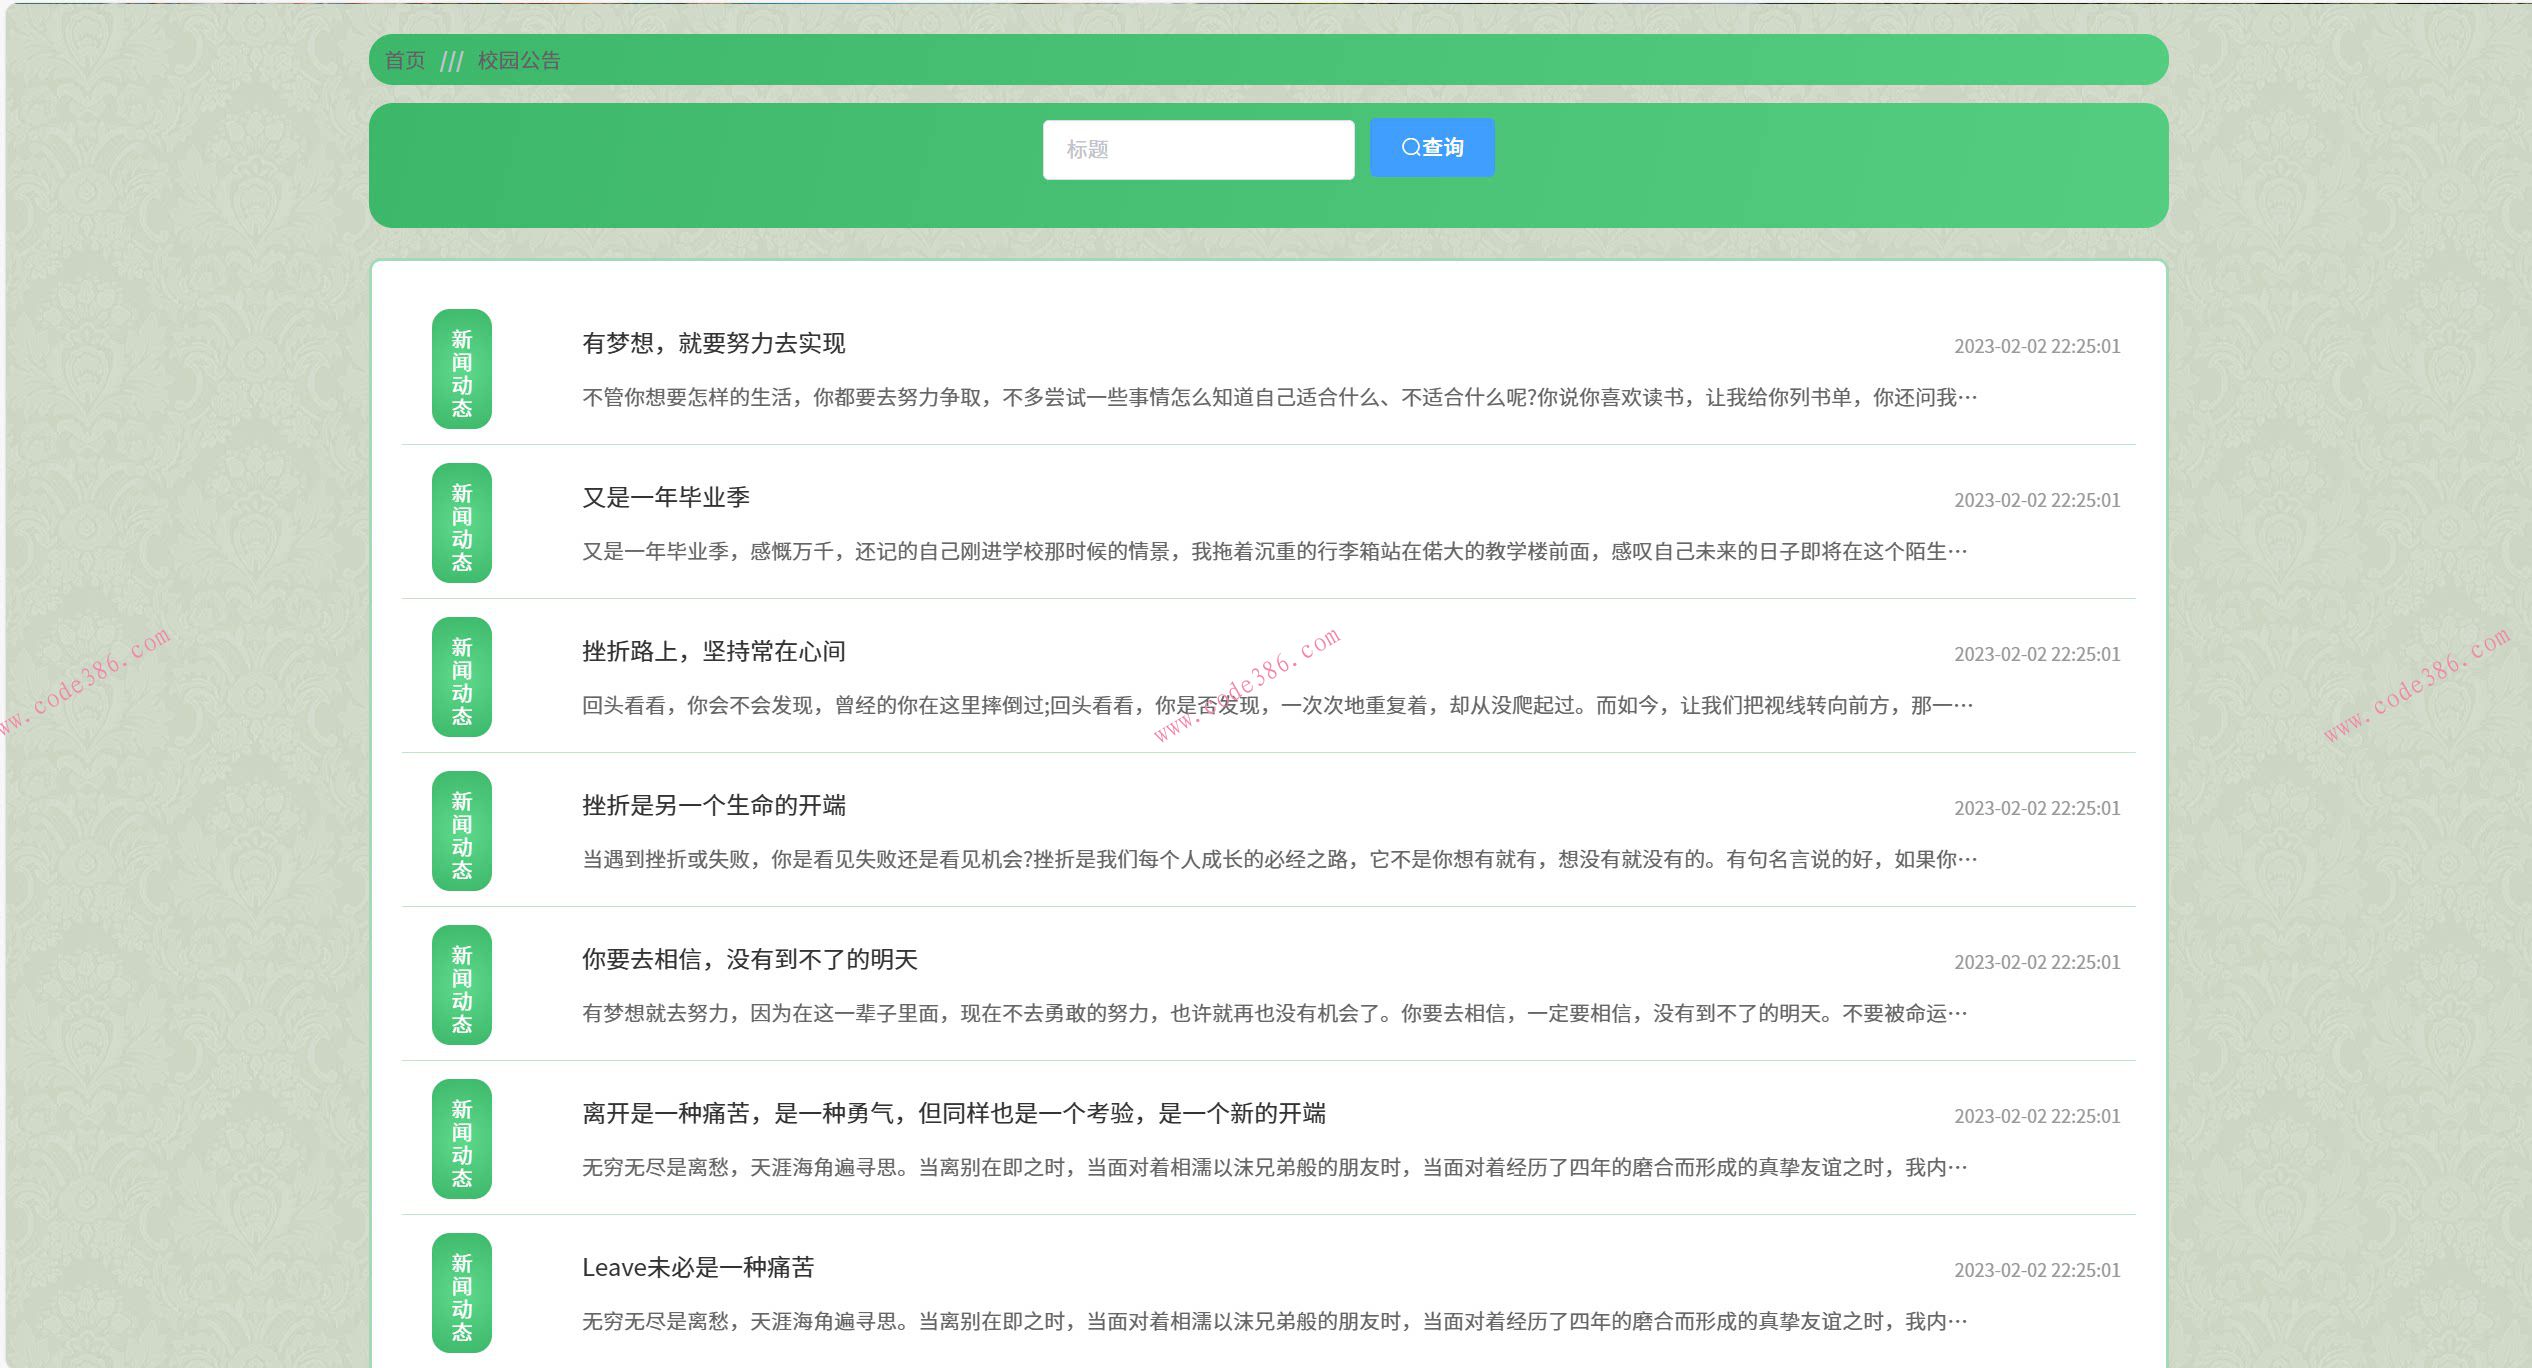
Task: Click the 新闻动态 badge beside 挫折是另一个生命的开端
Action: pyautogui.click(x=461, y=832)
